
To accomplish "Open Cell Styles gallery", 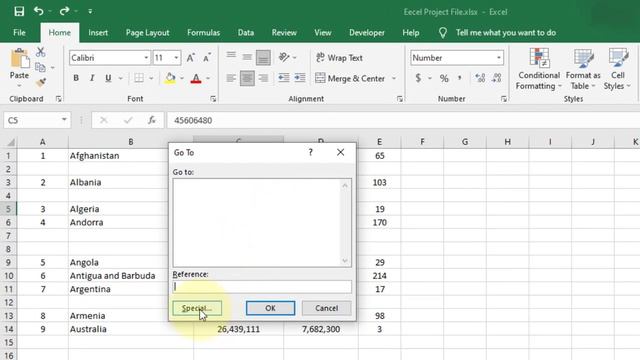I will point(618,69).
